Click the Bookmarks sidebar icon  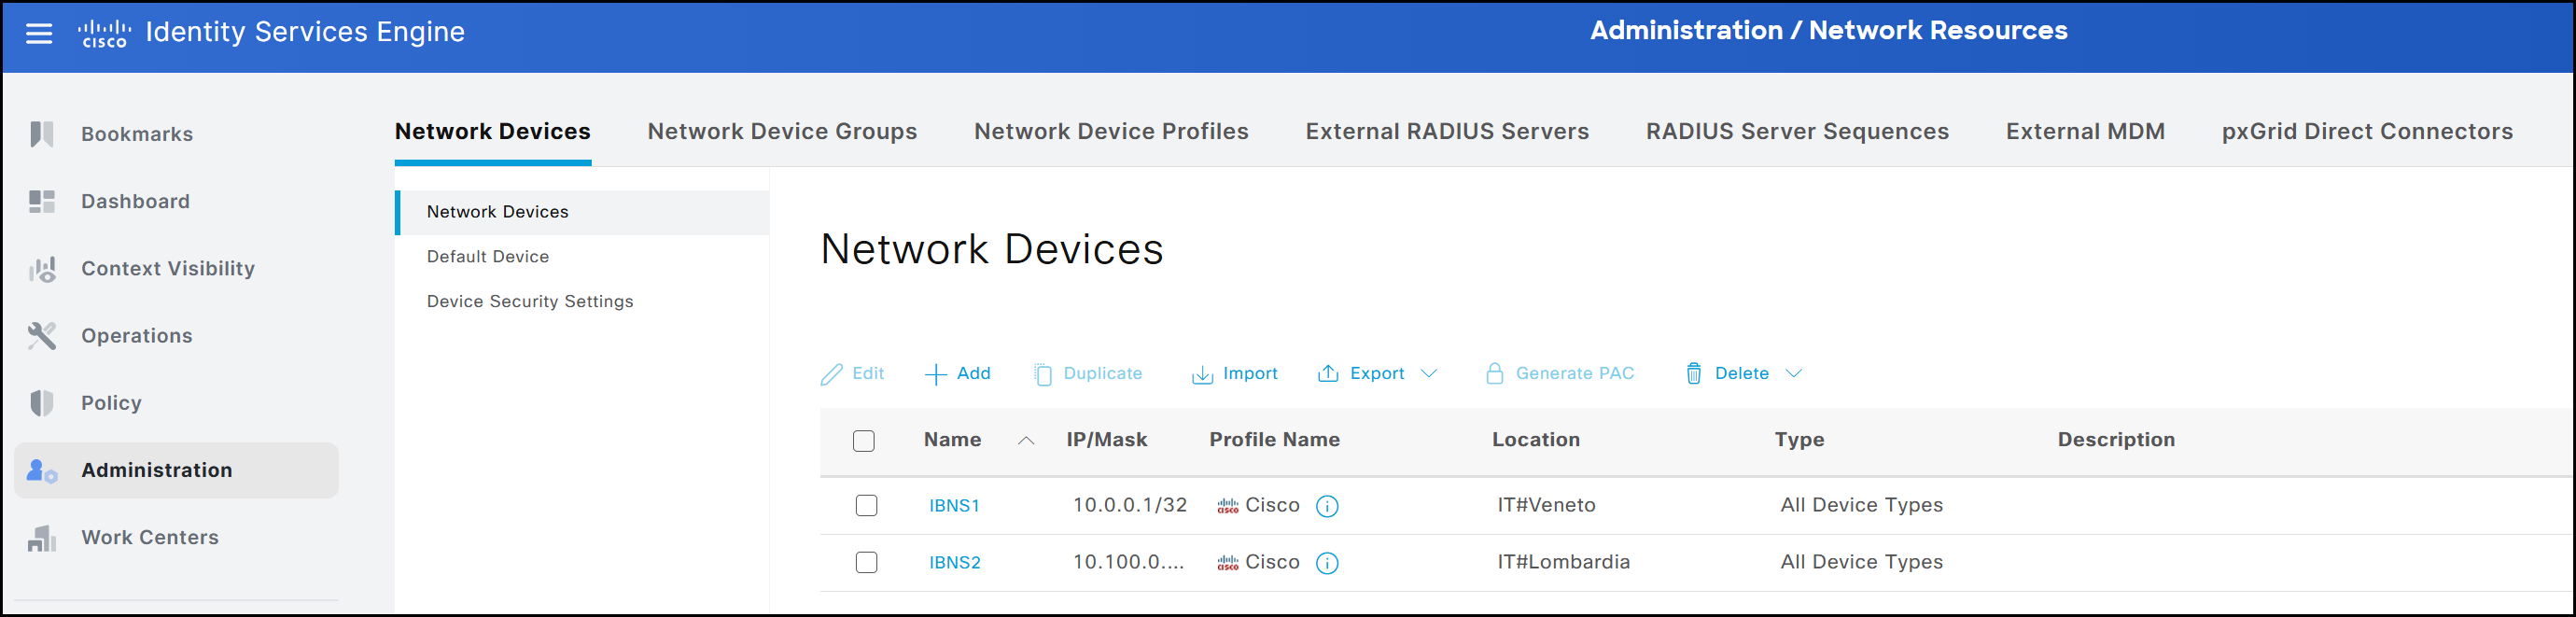click(41, 134)
